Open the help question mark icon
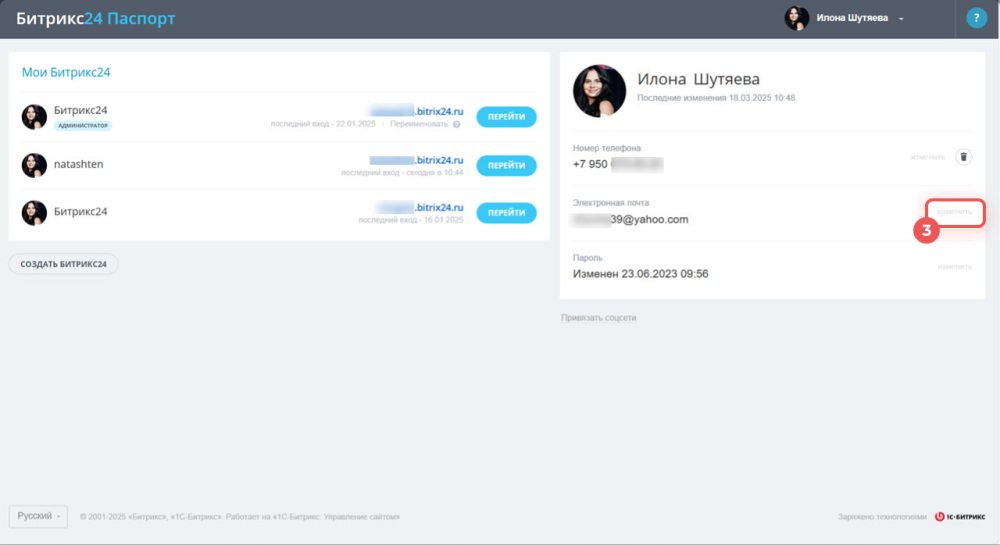 point(976,18)
